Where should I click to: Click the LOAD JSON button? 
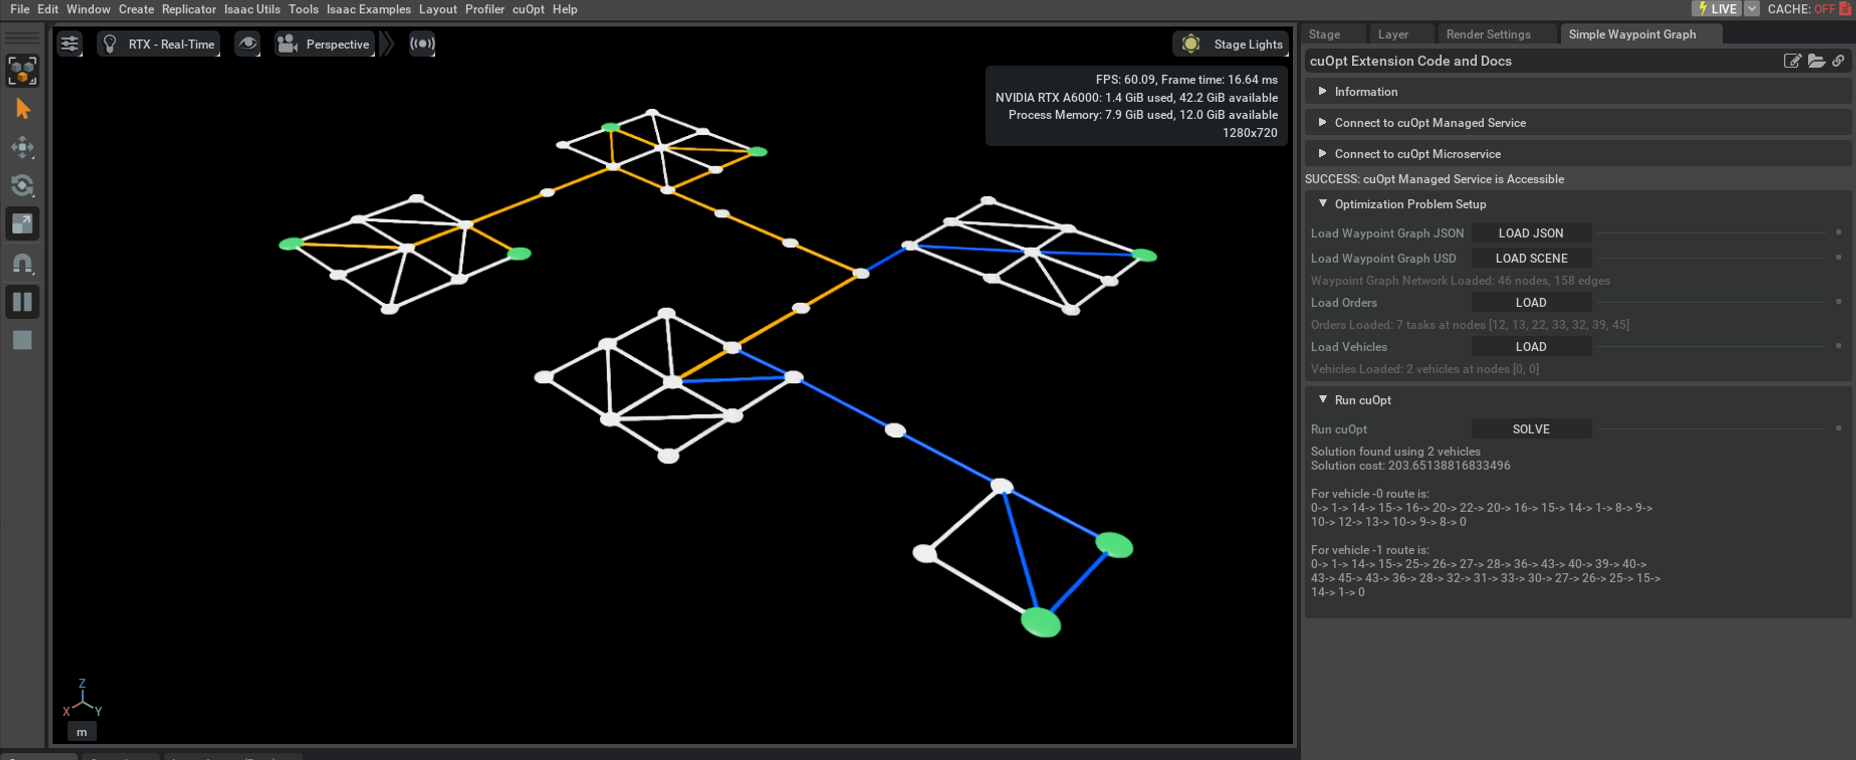(x=1530, y=233)
